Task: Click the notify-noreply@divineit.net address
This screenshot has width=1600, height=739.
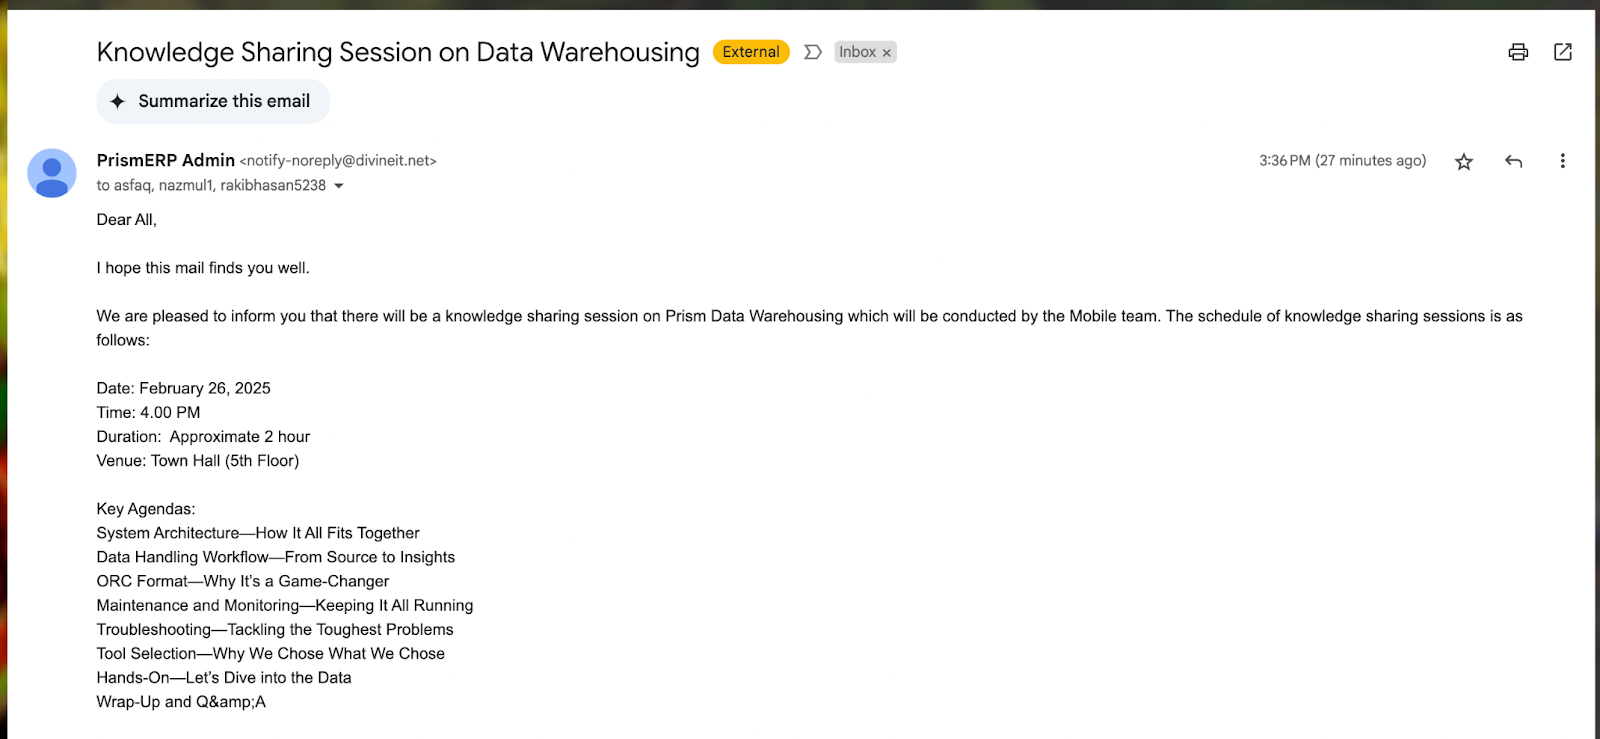Action: pyautogui.click(x=338, y=161)
